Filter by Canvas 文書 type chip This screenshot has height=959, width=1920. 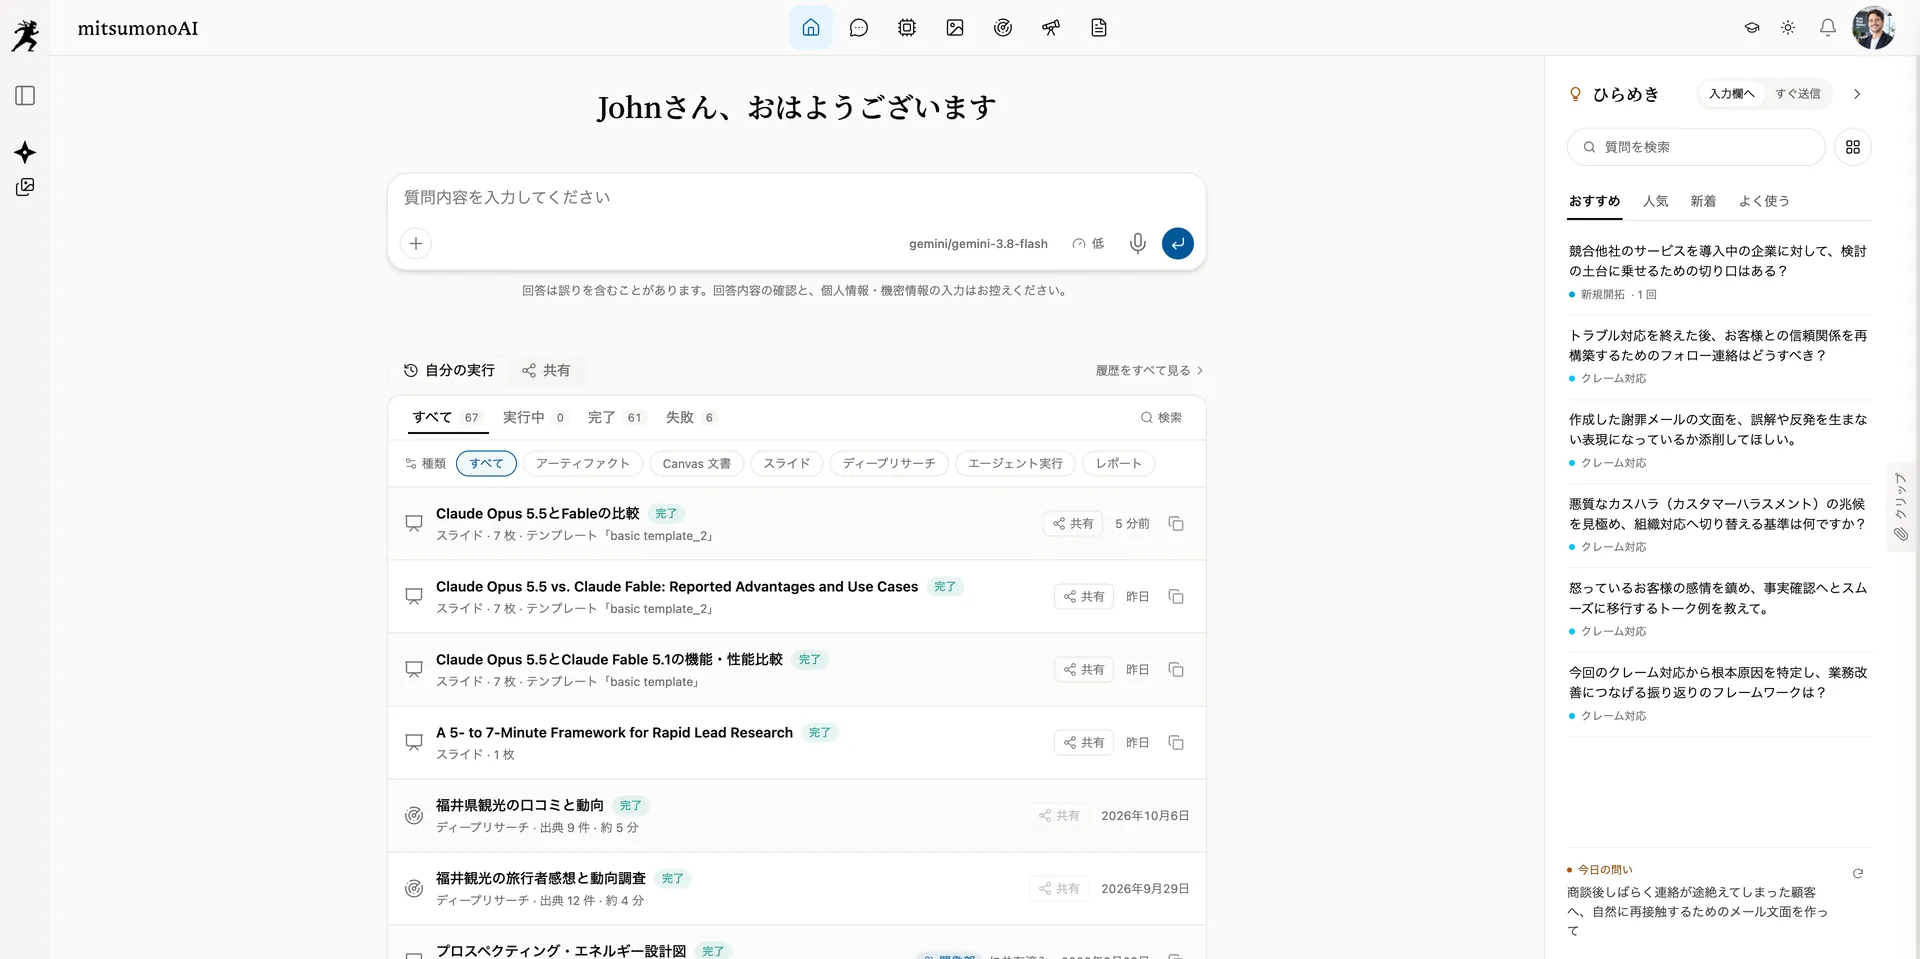697,464
